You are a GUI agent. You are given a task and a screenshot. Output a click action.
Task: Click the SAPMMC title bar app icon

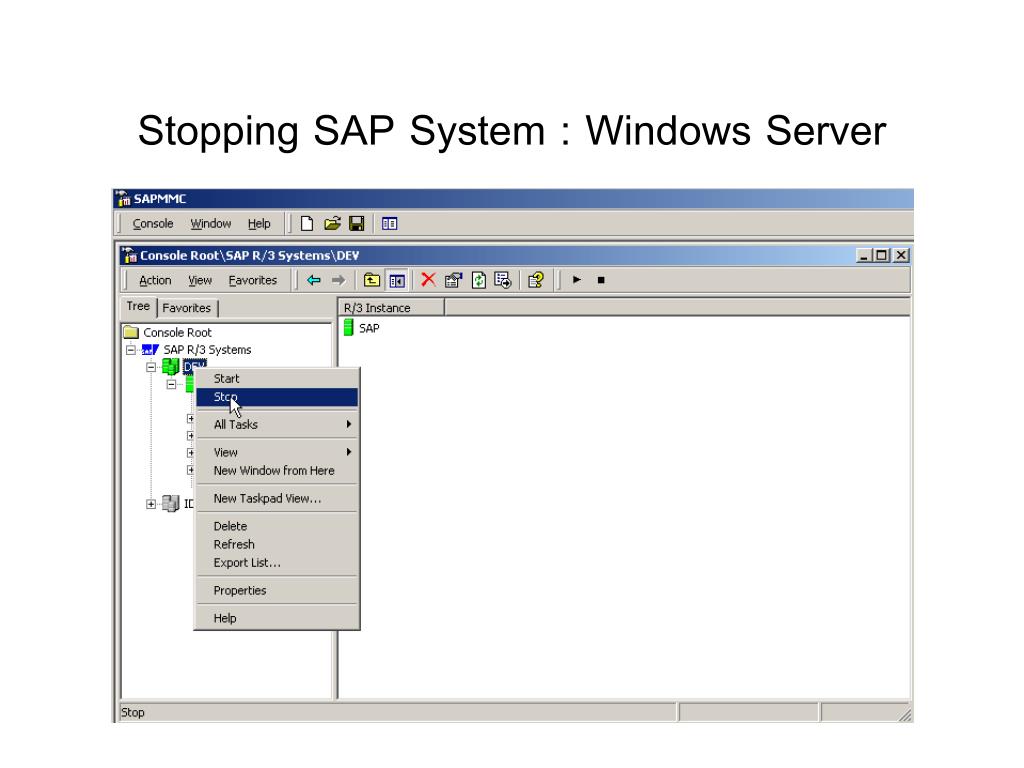(x=122, y=198)
